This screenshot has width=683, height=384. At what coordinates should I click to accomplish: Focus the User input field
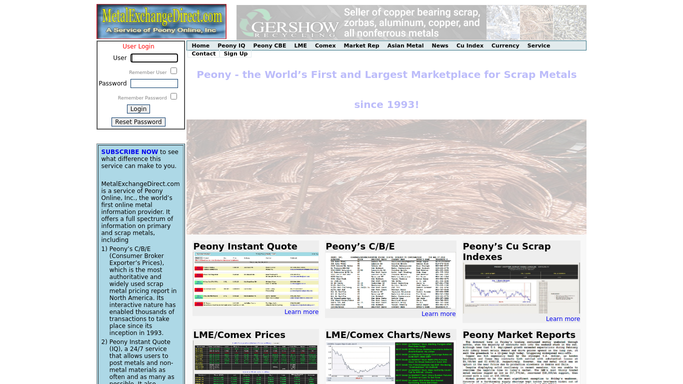154,58
